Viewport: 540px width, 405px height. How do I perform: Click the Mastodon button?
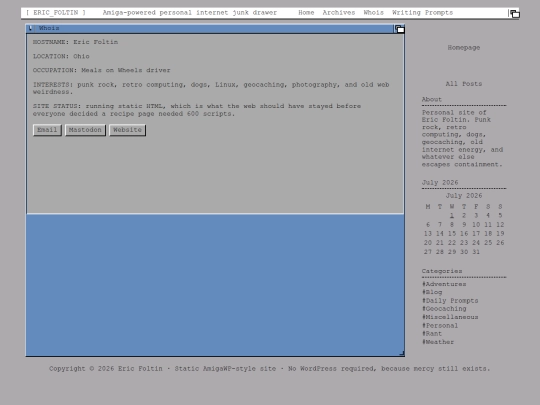coord(85,130)
